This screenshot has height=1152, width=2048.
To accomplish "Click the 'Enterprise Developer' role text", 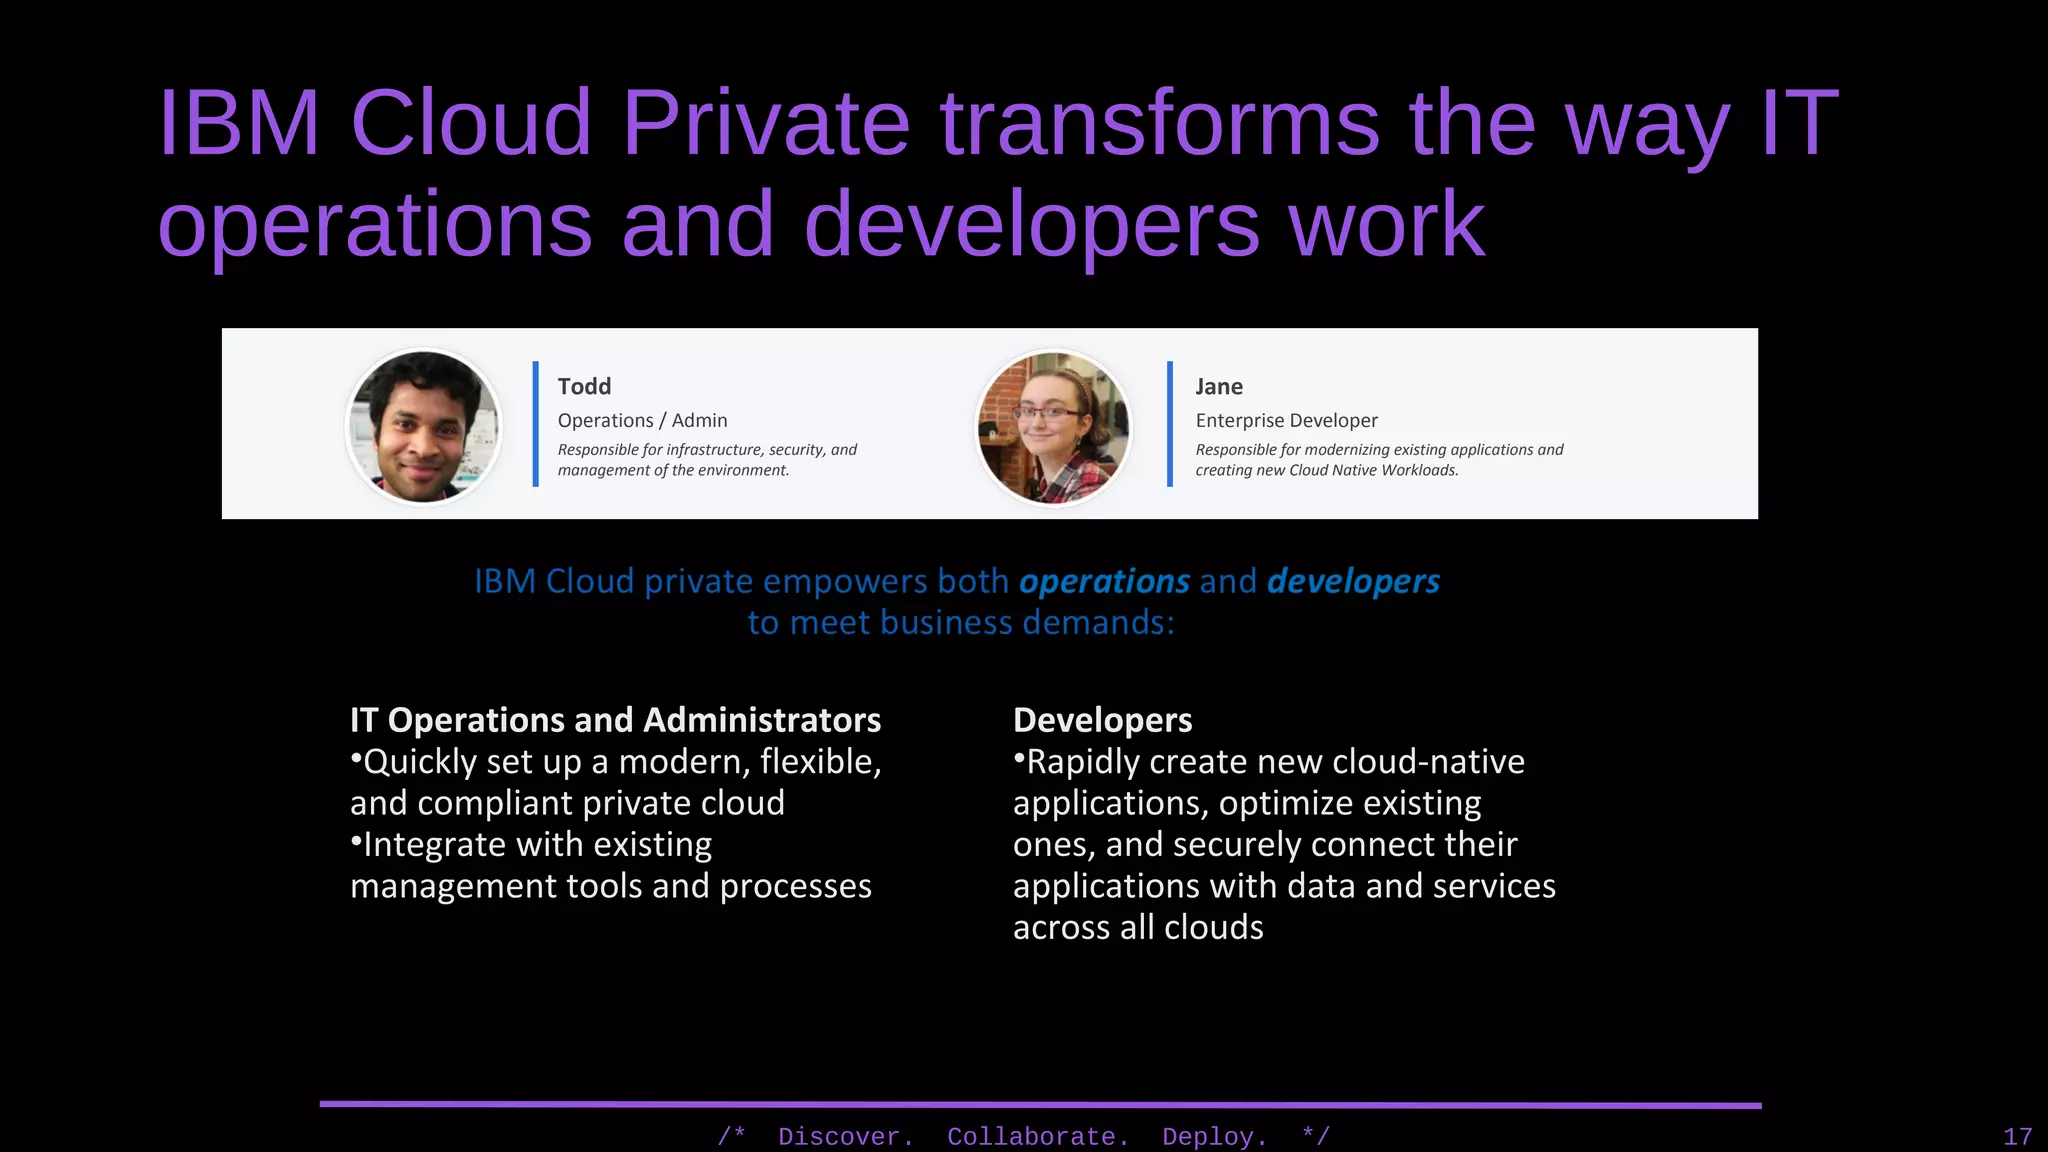I will coord(1286,420).
